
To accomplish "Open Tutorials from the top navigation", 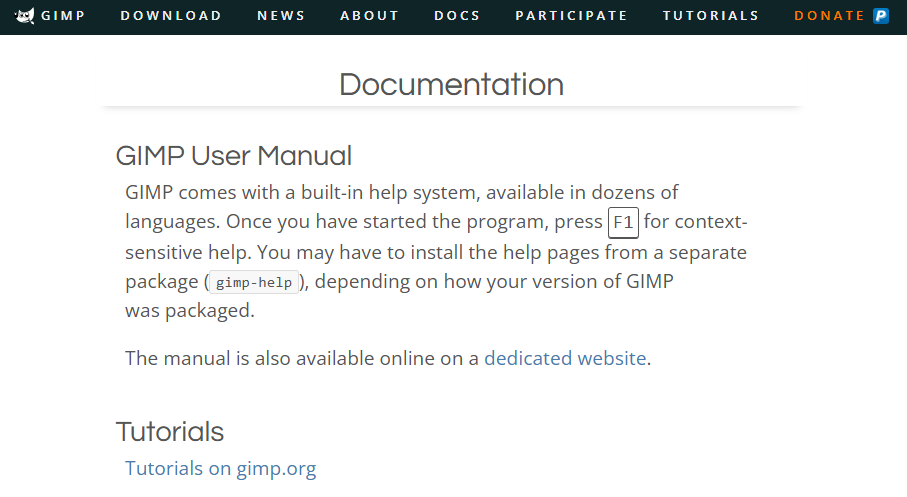I will [711, 16].
